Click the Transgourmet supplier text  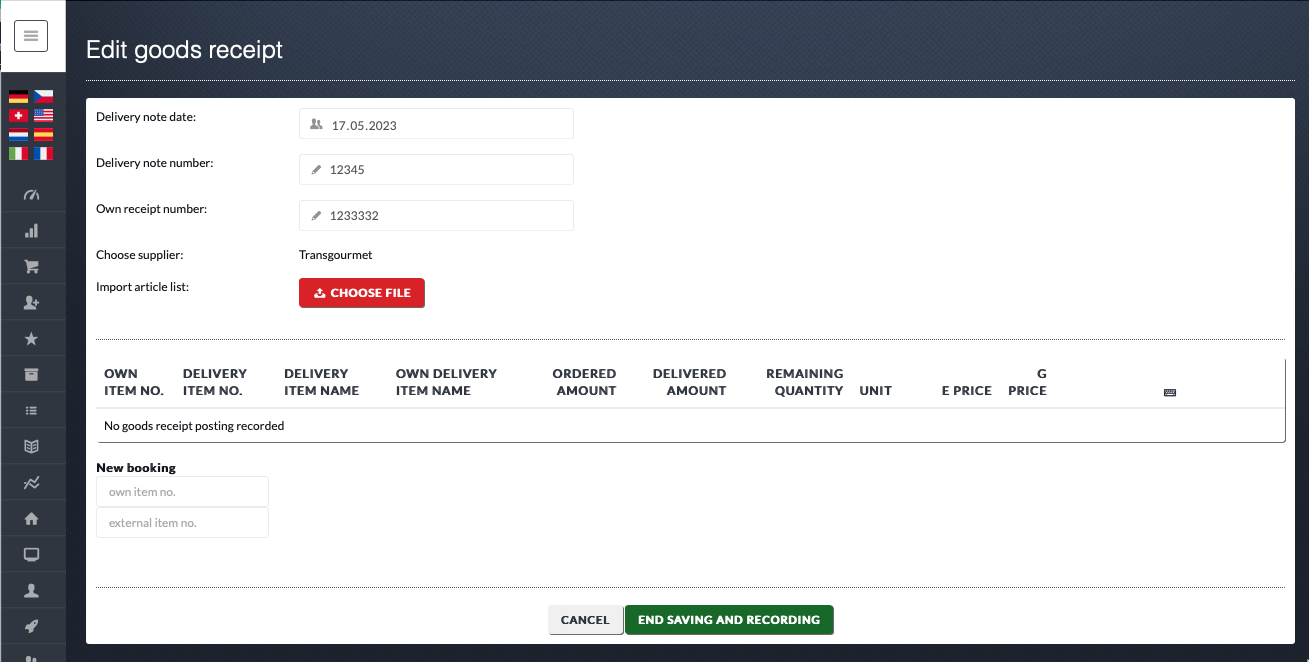pyautogui.click(x=336, y=255)
